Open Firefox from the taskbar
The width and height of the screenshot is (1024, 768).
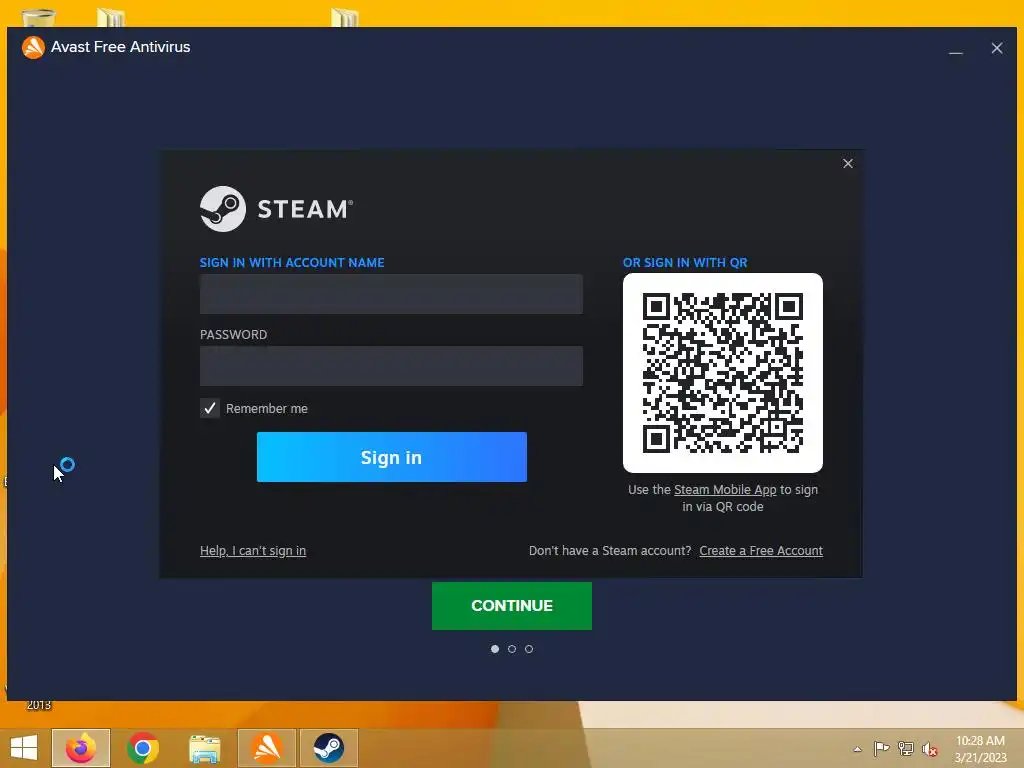[x=81, y=748]
